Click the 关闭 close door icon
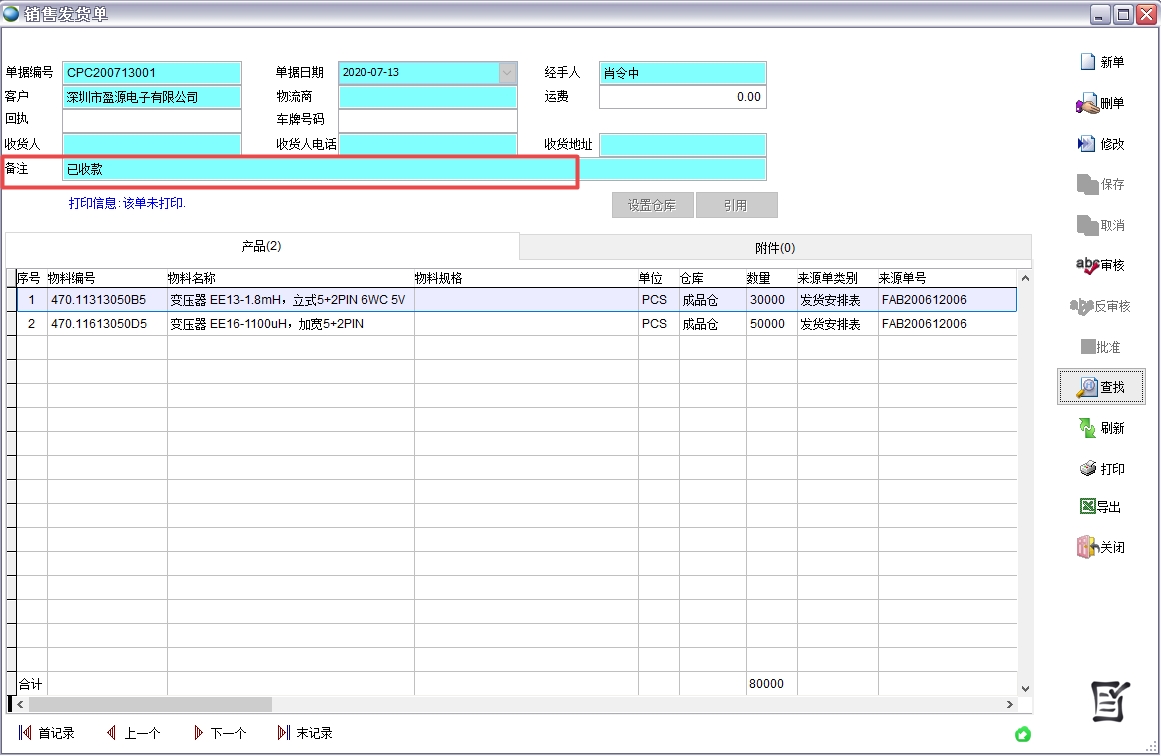1161x756 pixels. (1087, 548)
